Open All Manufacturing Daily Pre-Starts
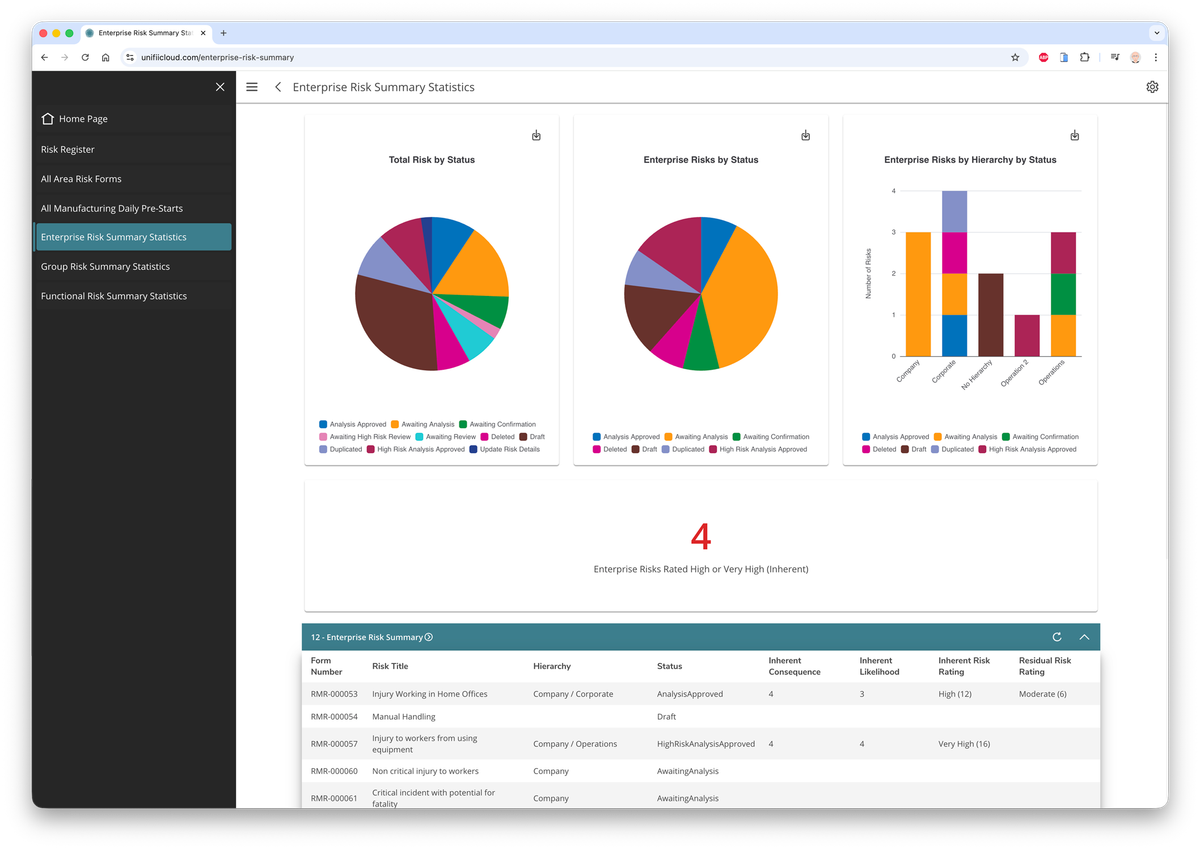The image size is (1200, 850). click(112, 208)
